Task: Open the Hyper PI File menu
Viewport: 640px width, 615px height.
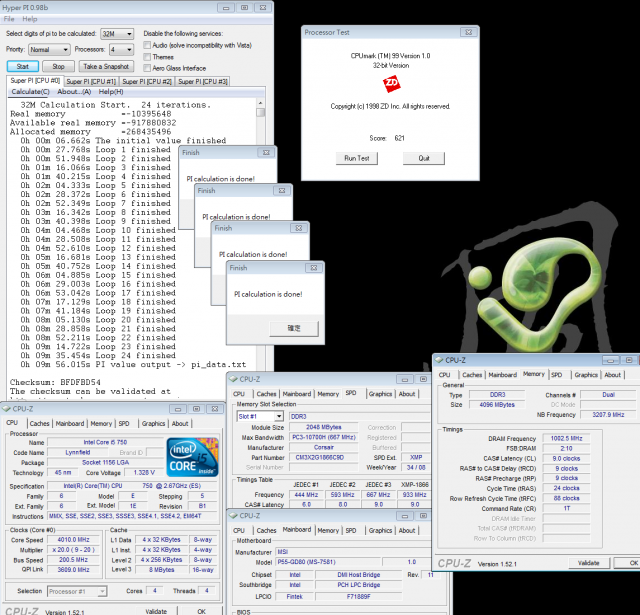Action: pyautogui.click(x=9, y=19)
